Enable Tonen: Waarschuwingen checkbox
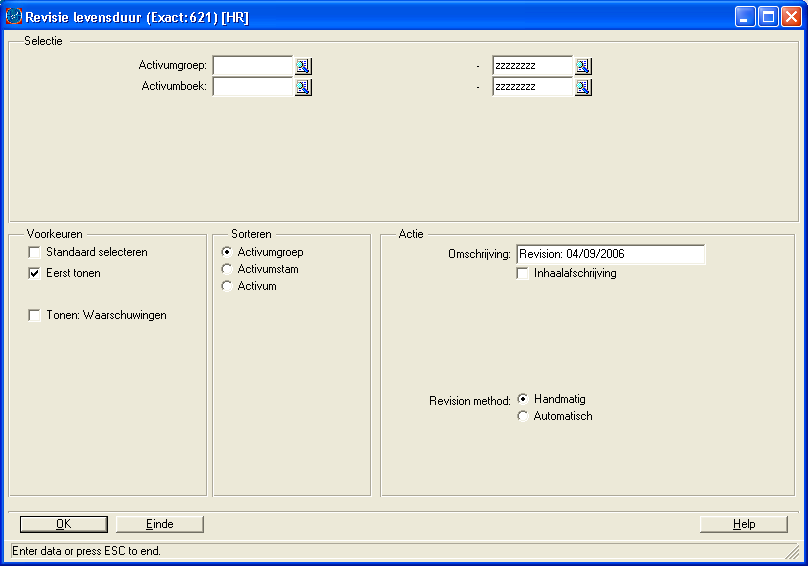 (35, 315)
